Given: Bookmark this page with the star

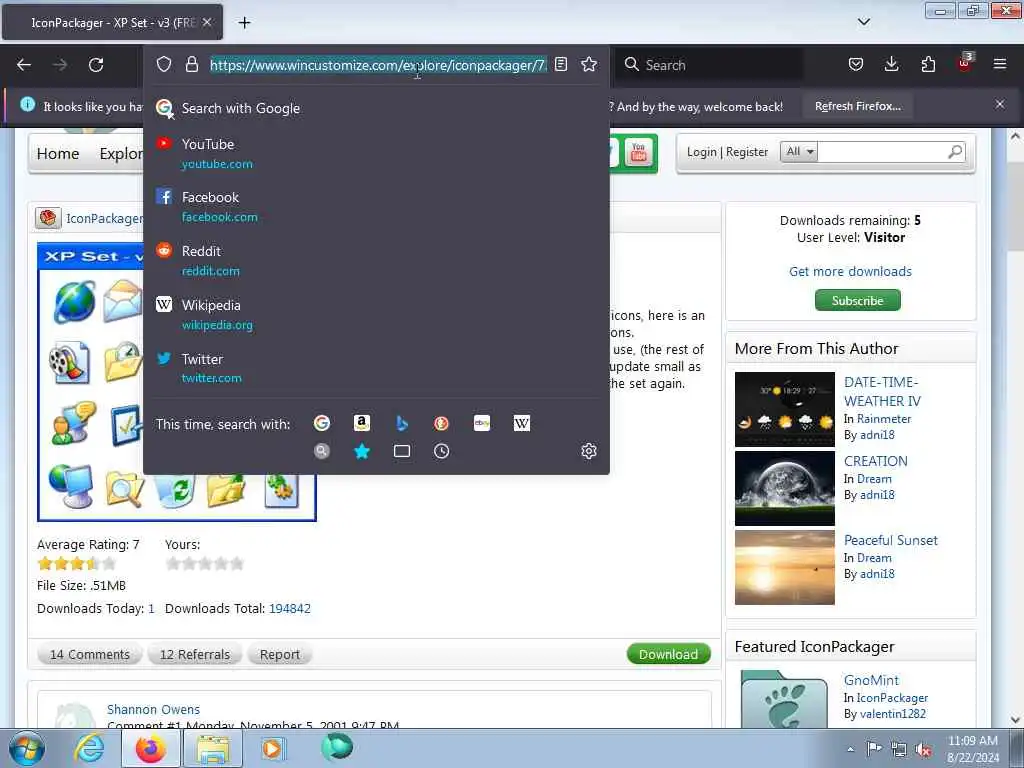Looking at the screenshot, I should click(x=589, y=64).
